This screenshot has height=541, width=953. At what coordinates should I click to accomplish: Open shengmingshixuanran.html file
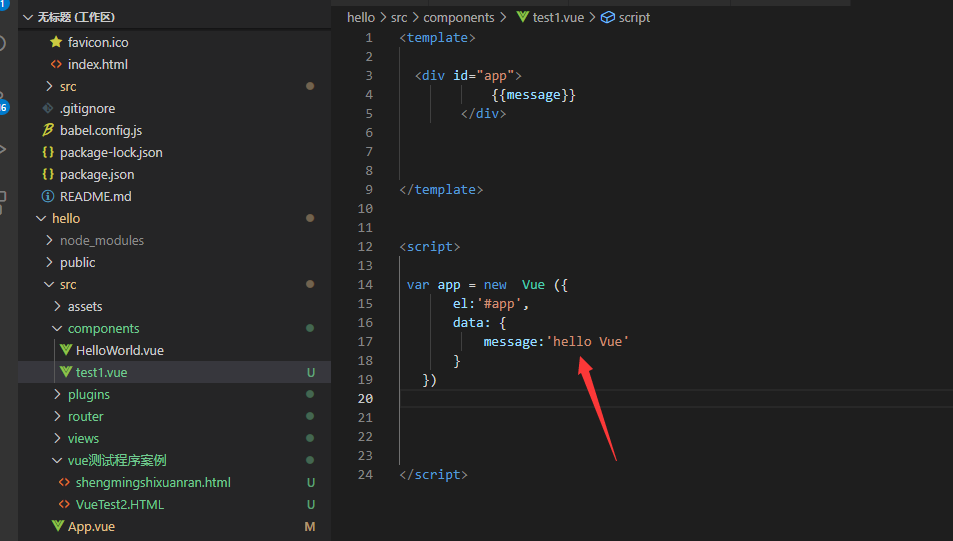tap(153, 483)
